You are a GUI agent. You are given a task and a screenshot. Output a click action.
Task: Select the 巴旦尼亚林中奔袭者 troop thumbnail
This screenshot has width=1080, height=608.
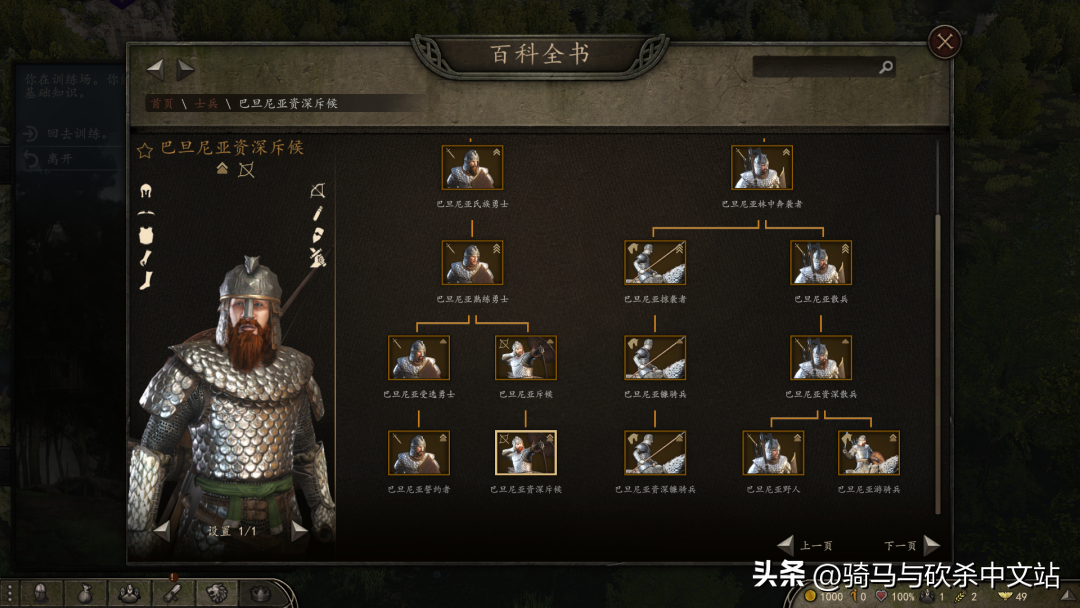coord(762,167)
